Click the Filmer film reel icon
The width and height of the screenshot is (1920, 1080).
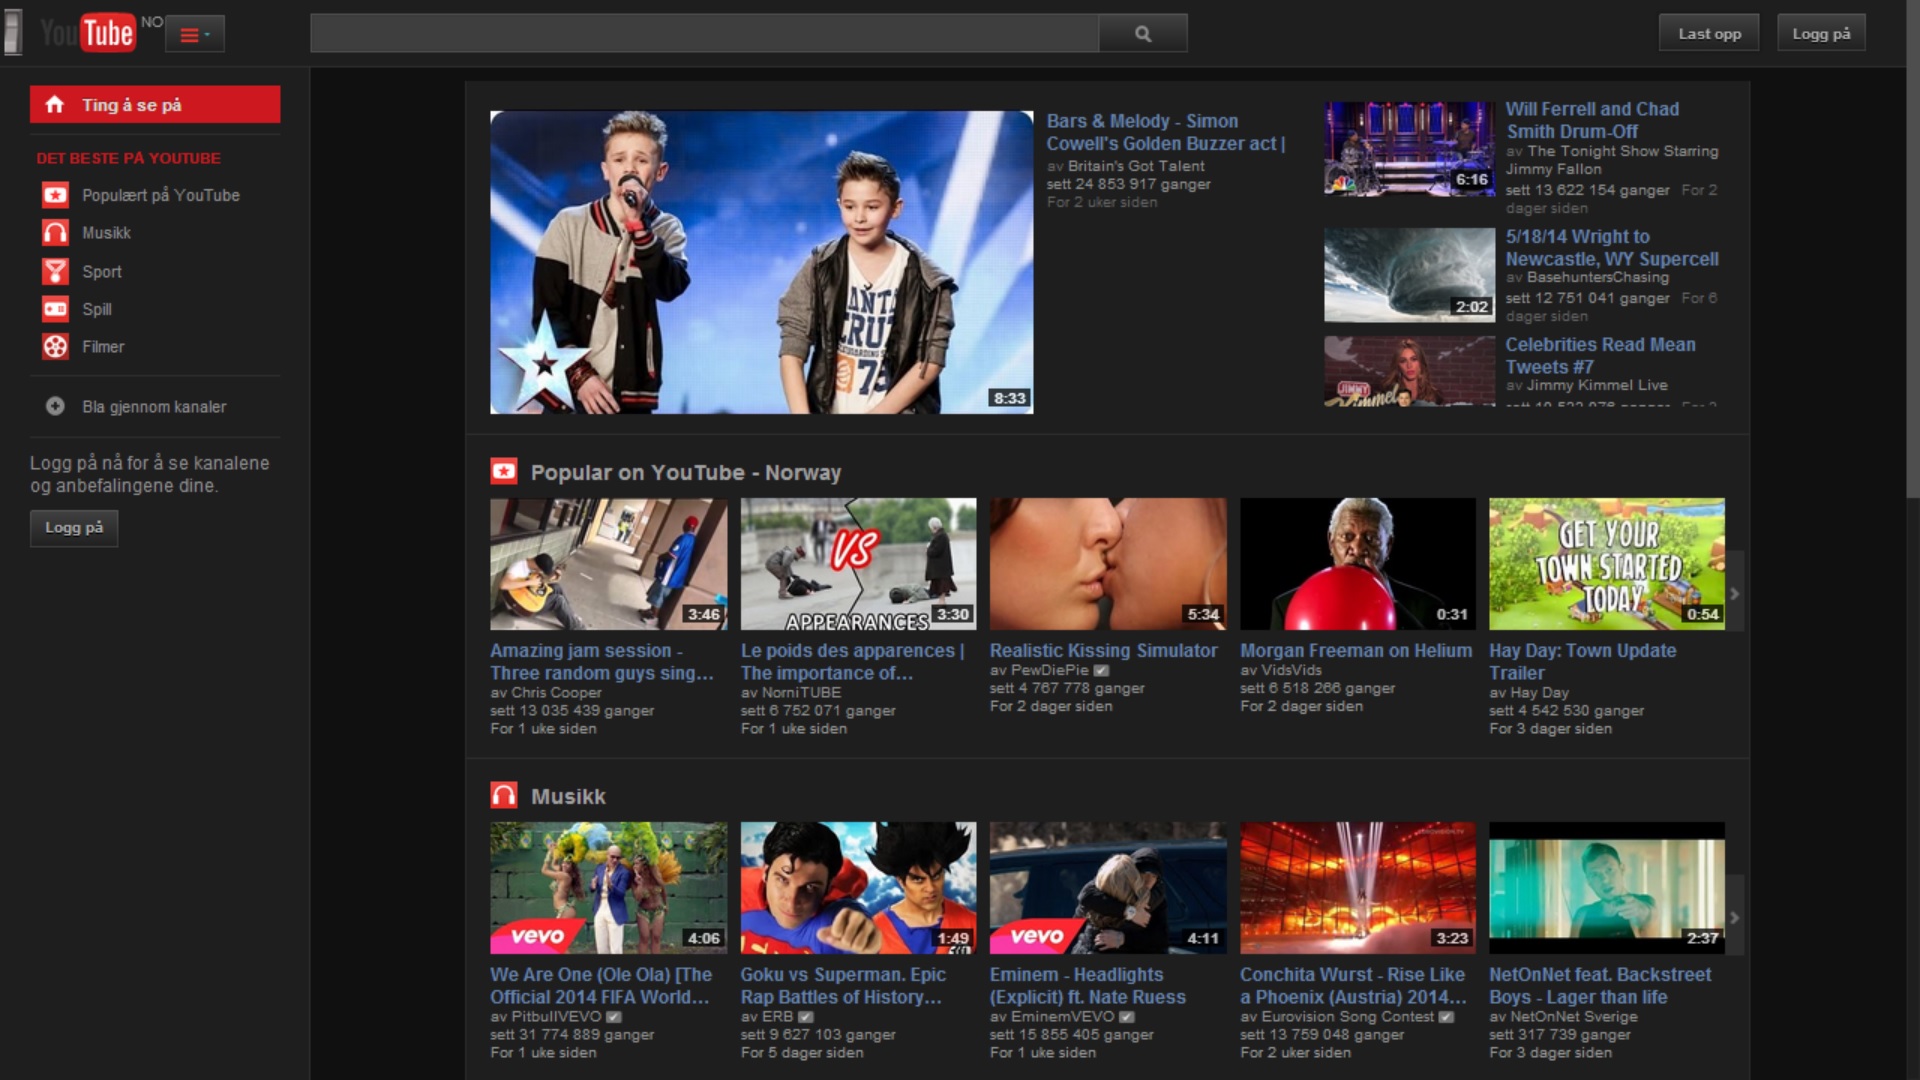[55, 347]
